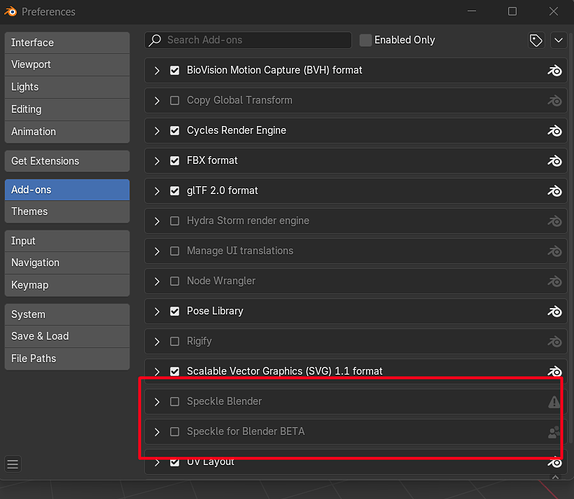The width and height of the screenshot is (574, 499).
Task: Open the Get Extensions section
Action: coord(67,161)
